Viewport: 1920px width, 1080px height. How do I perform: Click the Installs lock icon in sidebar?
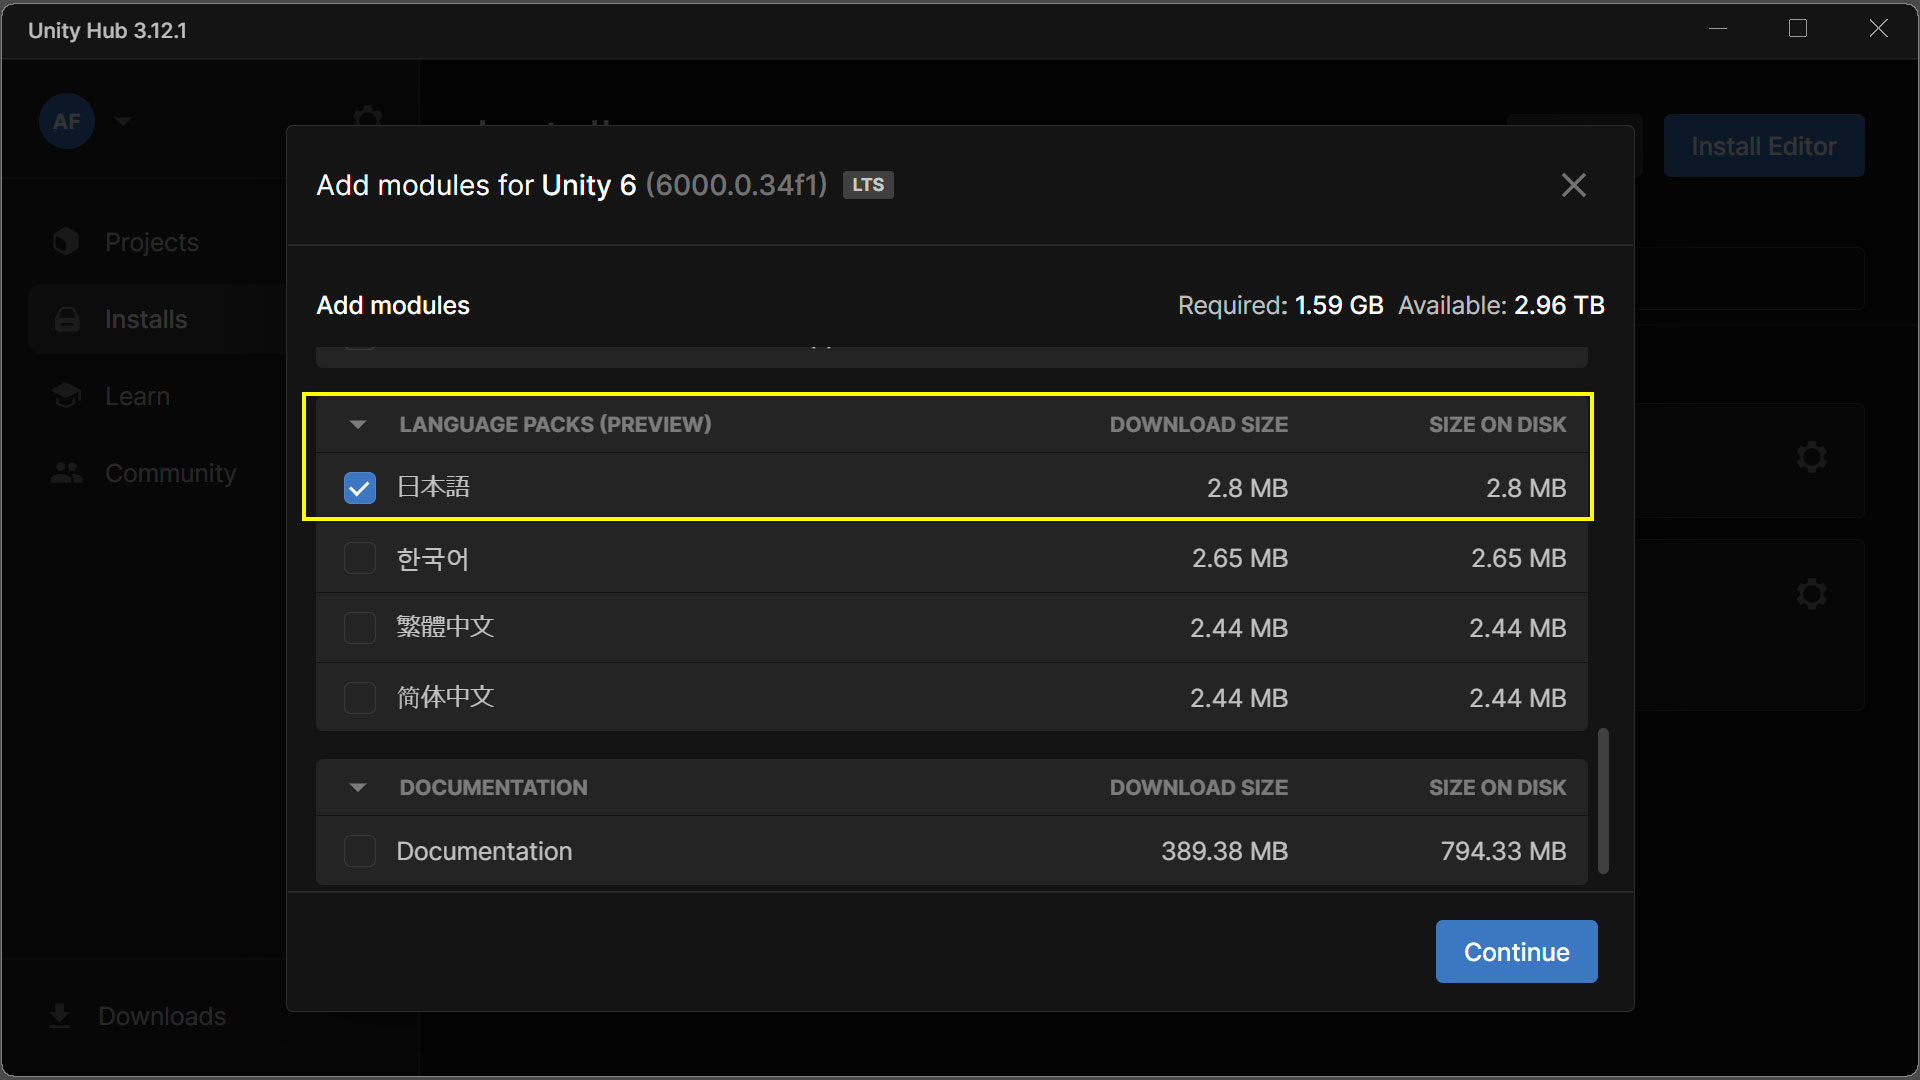point(67,319)
